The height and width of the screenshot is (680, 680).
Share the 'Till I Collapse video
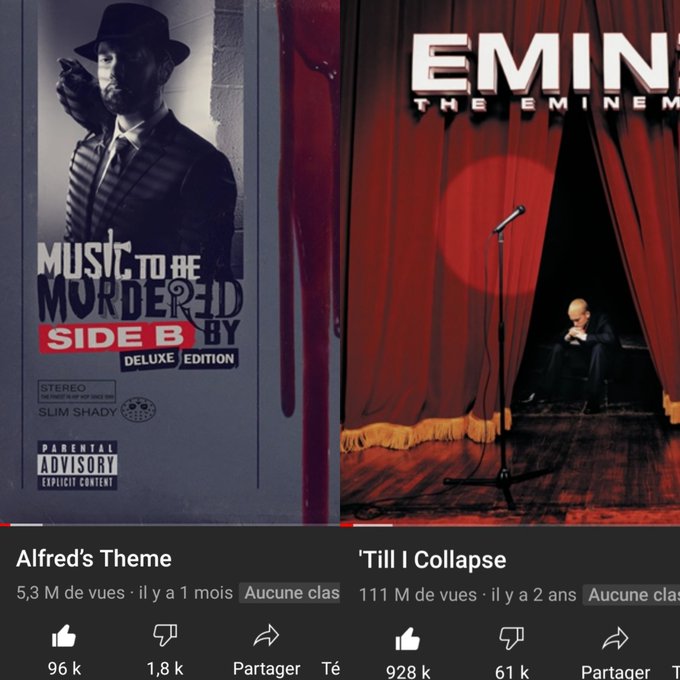click(x=615, y=638)
